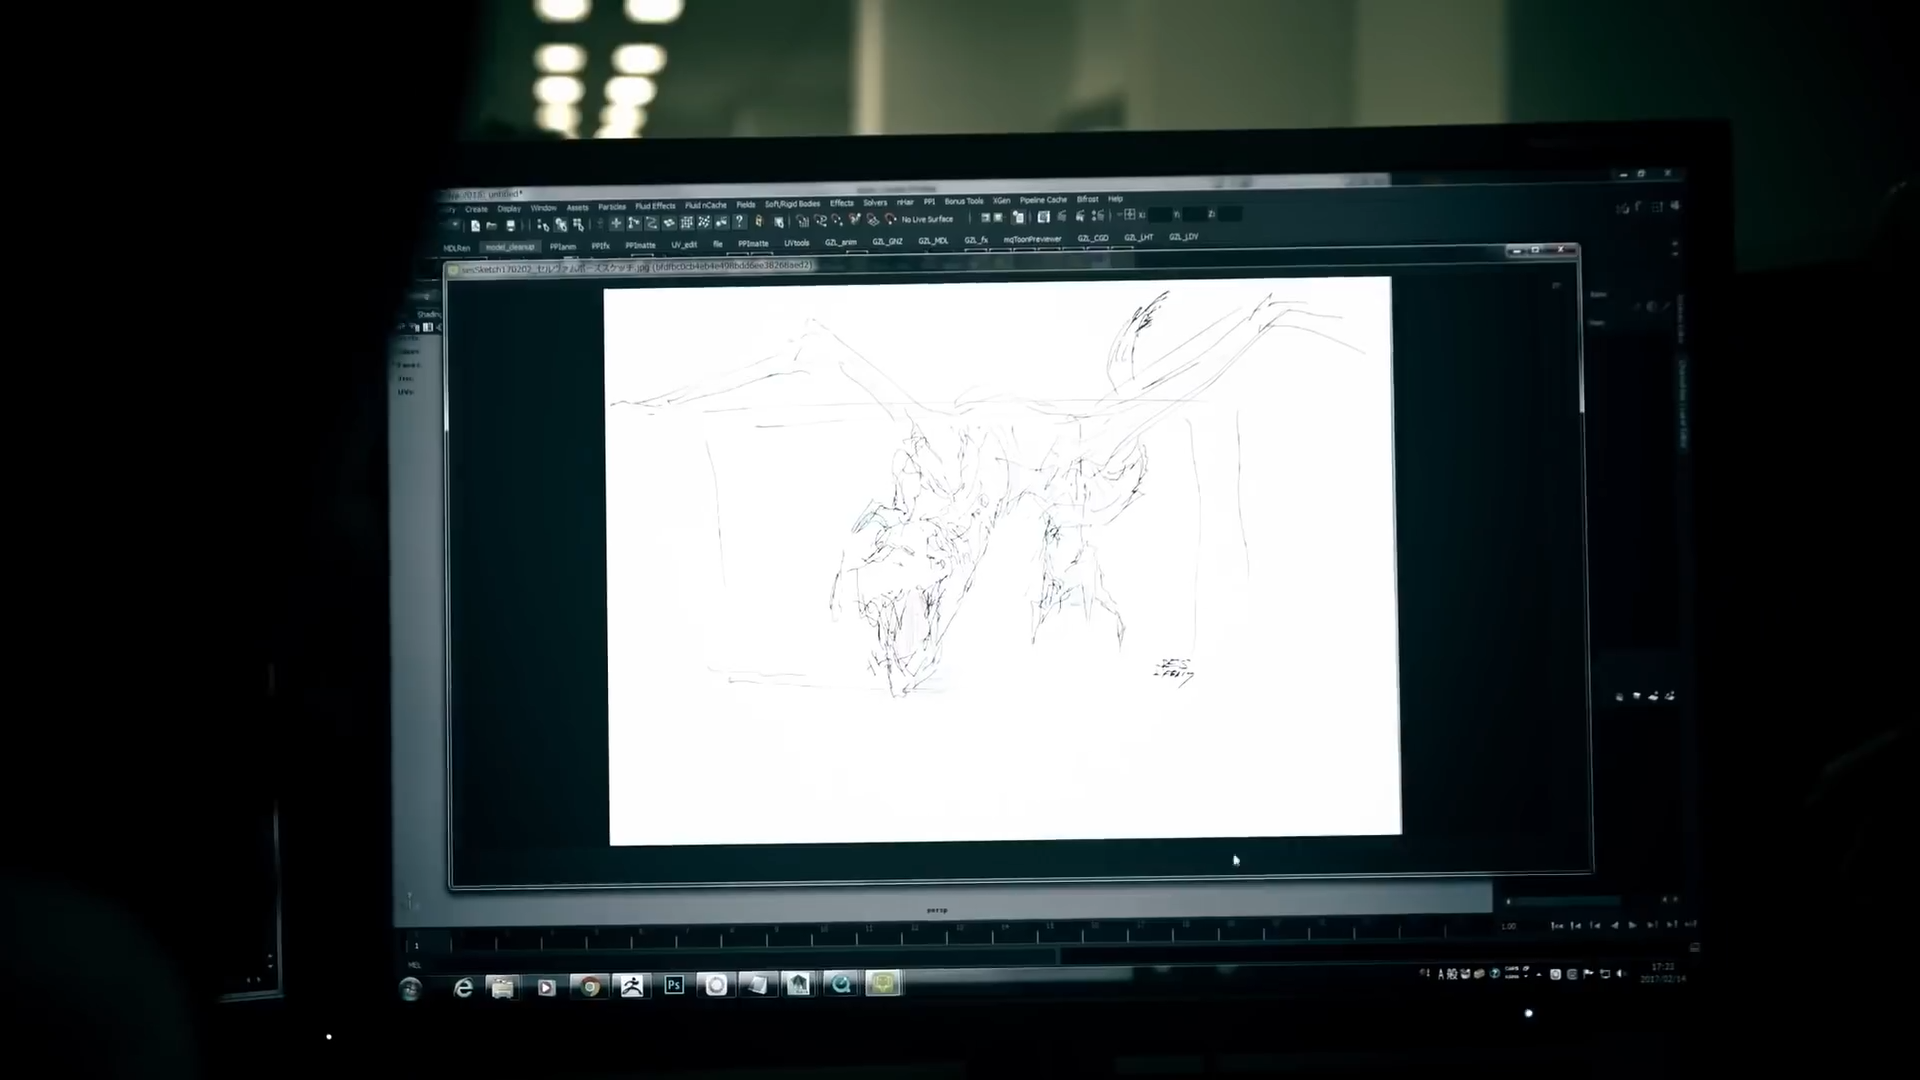1920x1080 pixels.
Task: Open the Assets menu
Action: click(578, 208)
